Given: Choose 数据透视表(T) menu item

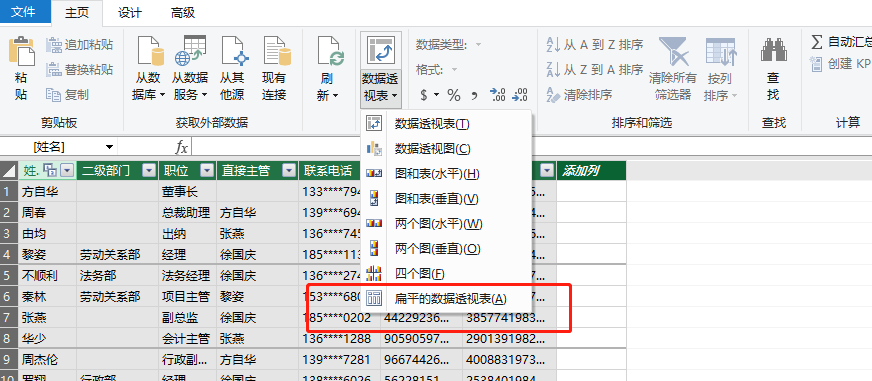Looking at the screenshot, I should (447, 124).
